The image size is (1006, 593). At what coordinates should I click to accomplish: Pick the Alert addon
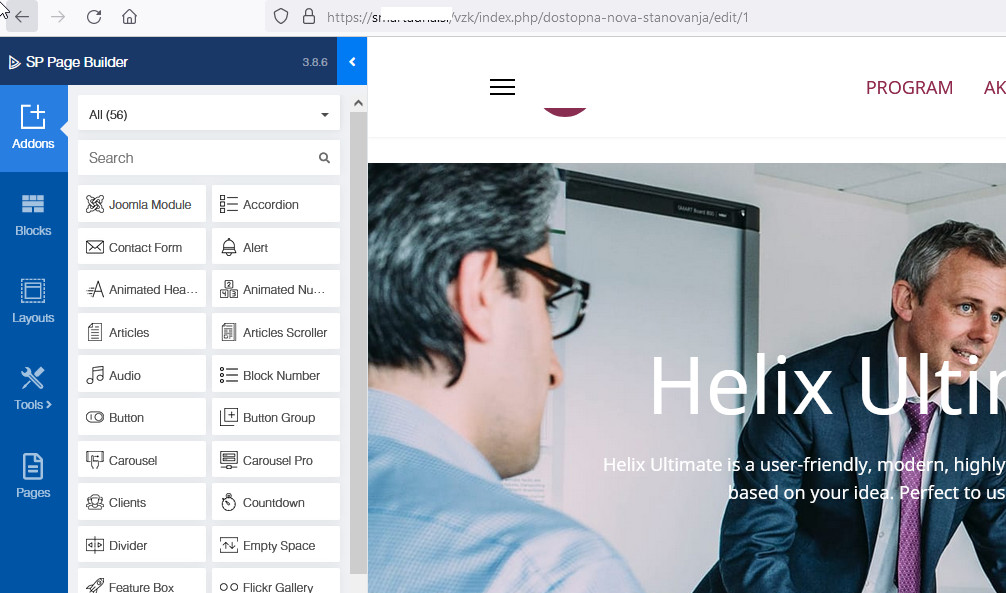276,247
